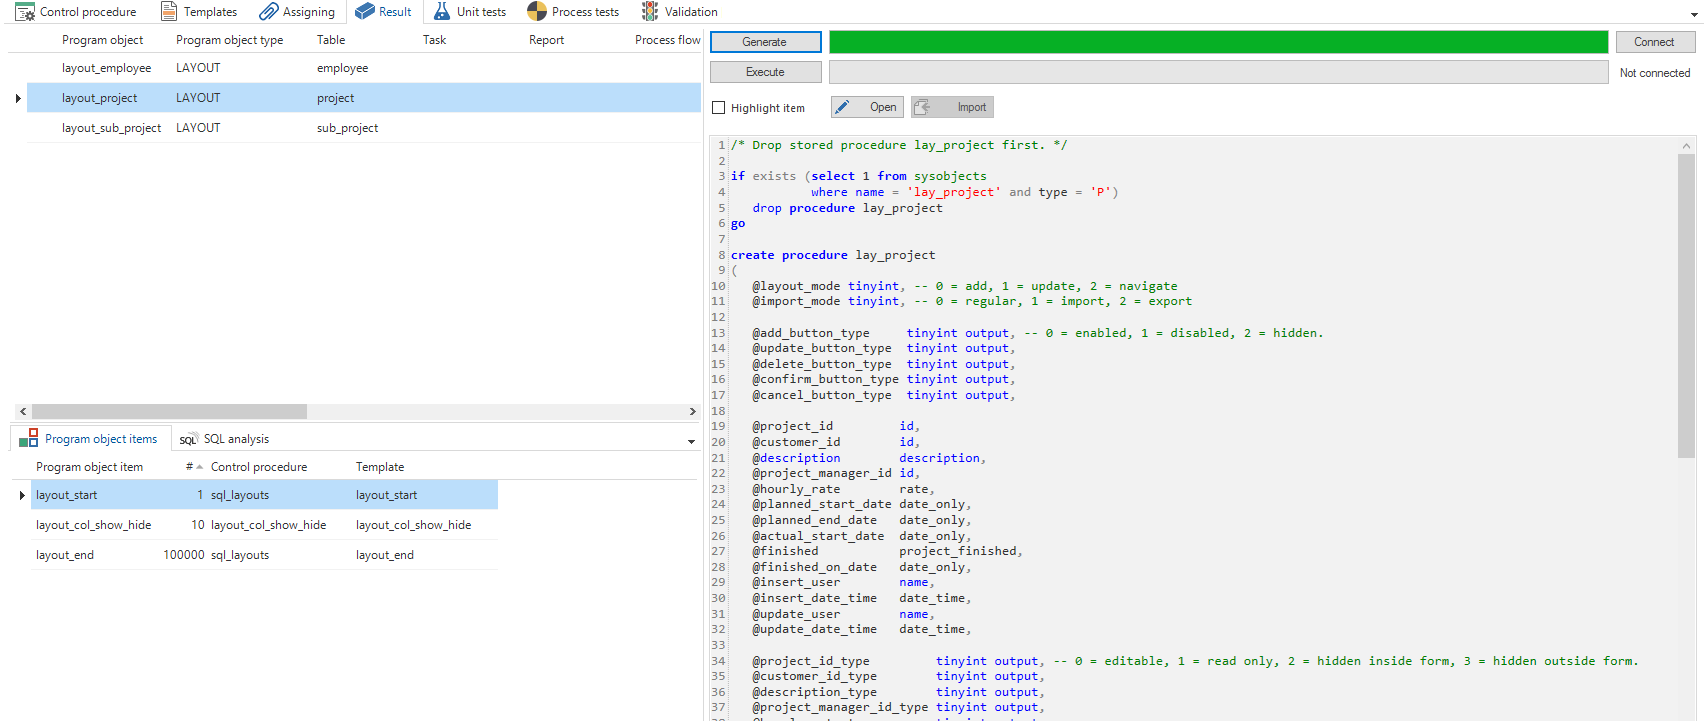Click the Unit tests flask icon
This screenshot has height=721, width=1707.
pyautogui.click(x=441, y=12)
